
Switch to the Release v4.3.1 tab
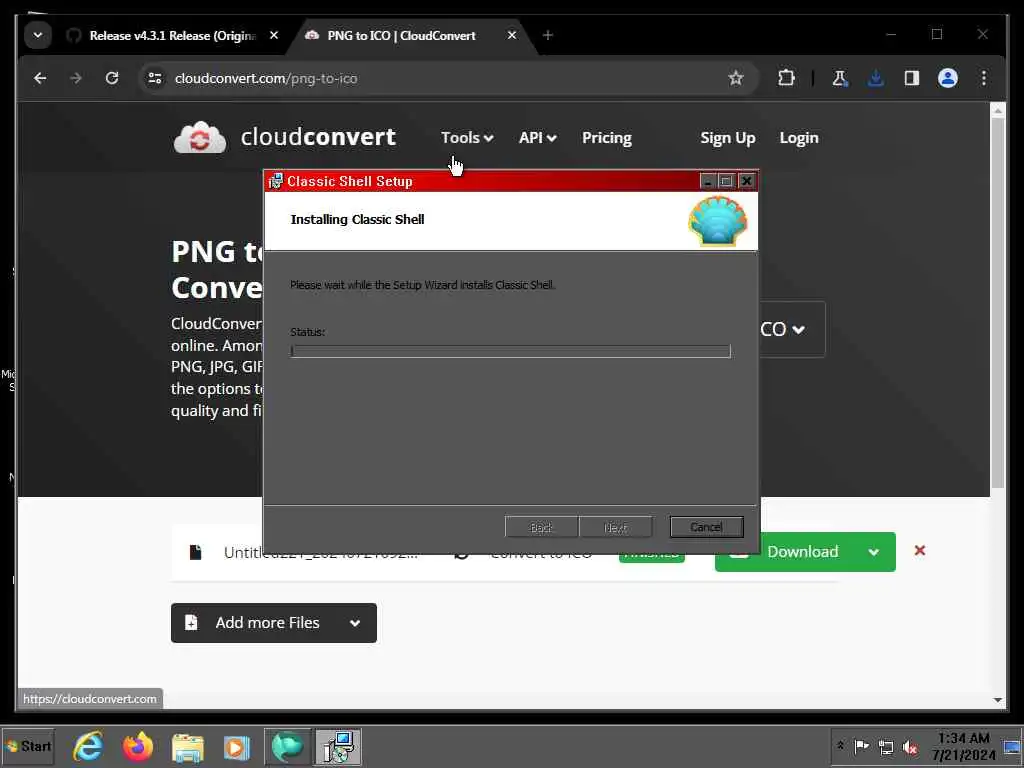(171, 35)
